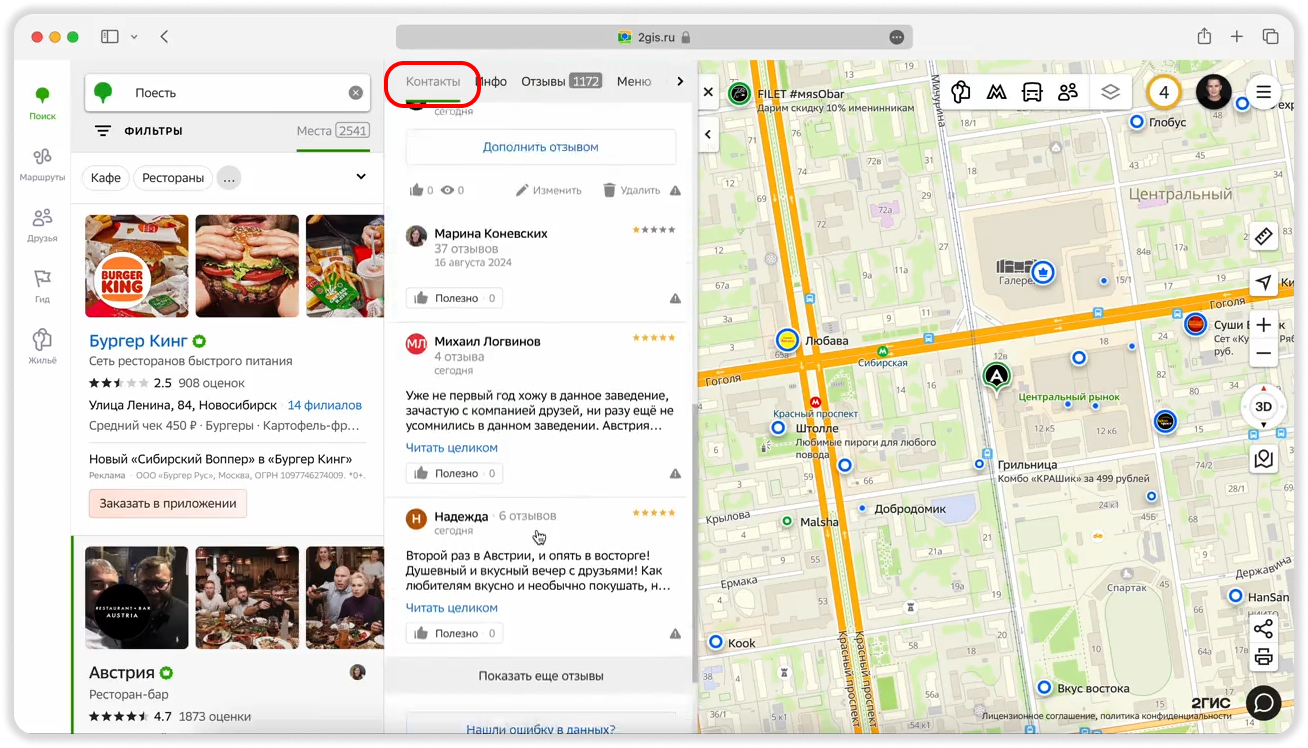1308x748 pixels.
Task: Mark Марина Коневских's review as Полезно
Action: point(454,298)
